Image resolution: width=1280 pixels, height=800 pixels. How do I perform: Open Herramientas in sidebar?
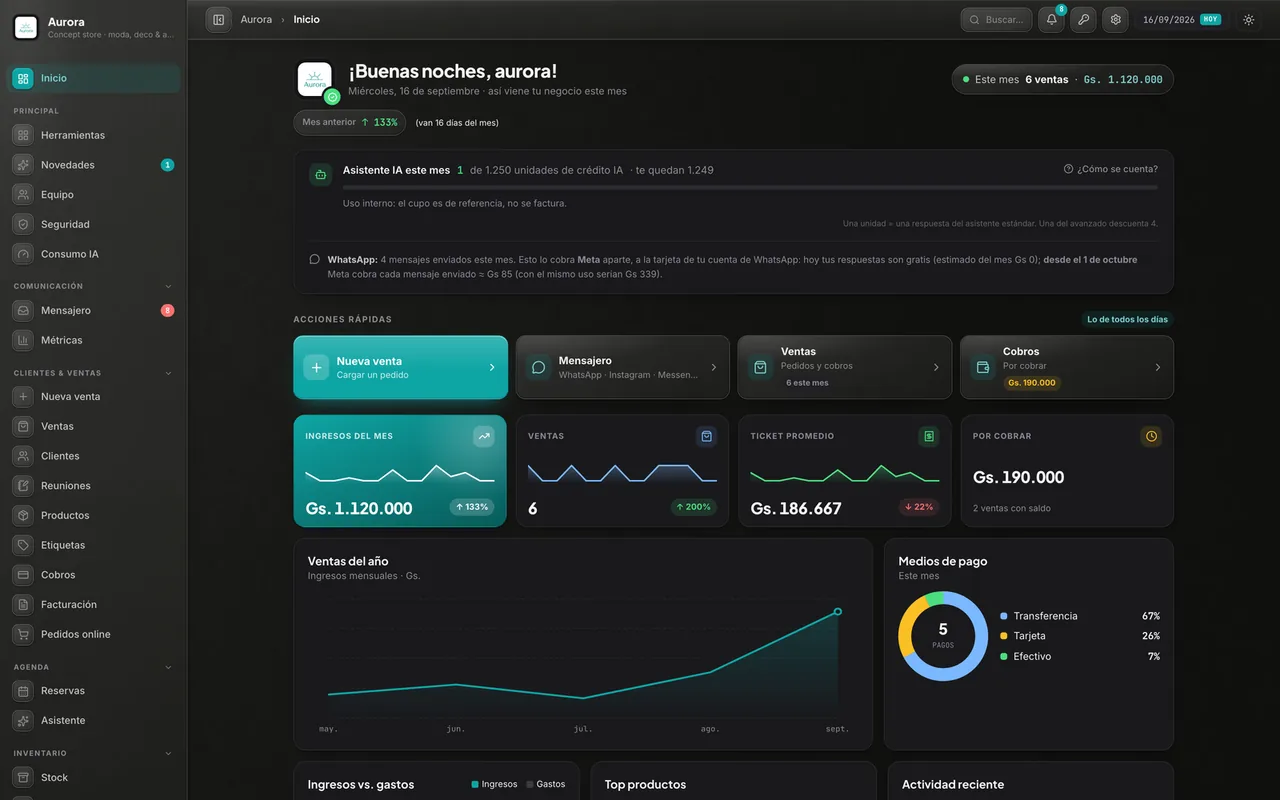pyautogui.click(x=94, y=135)
